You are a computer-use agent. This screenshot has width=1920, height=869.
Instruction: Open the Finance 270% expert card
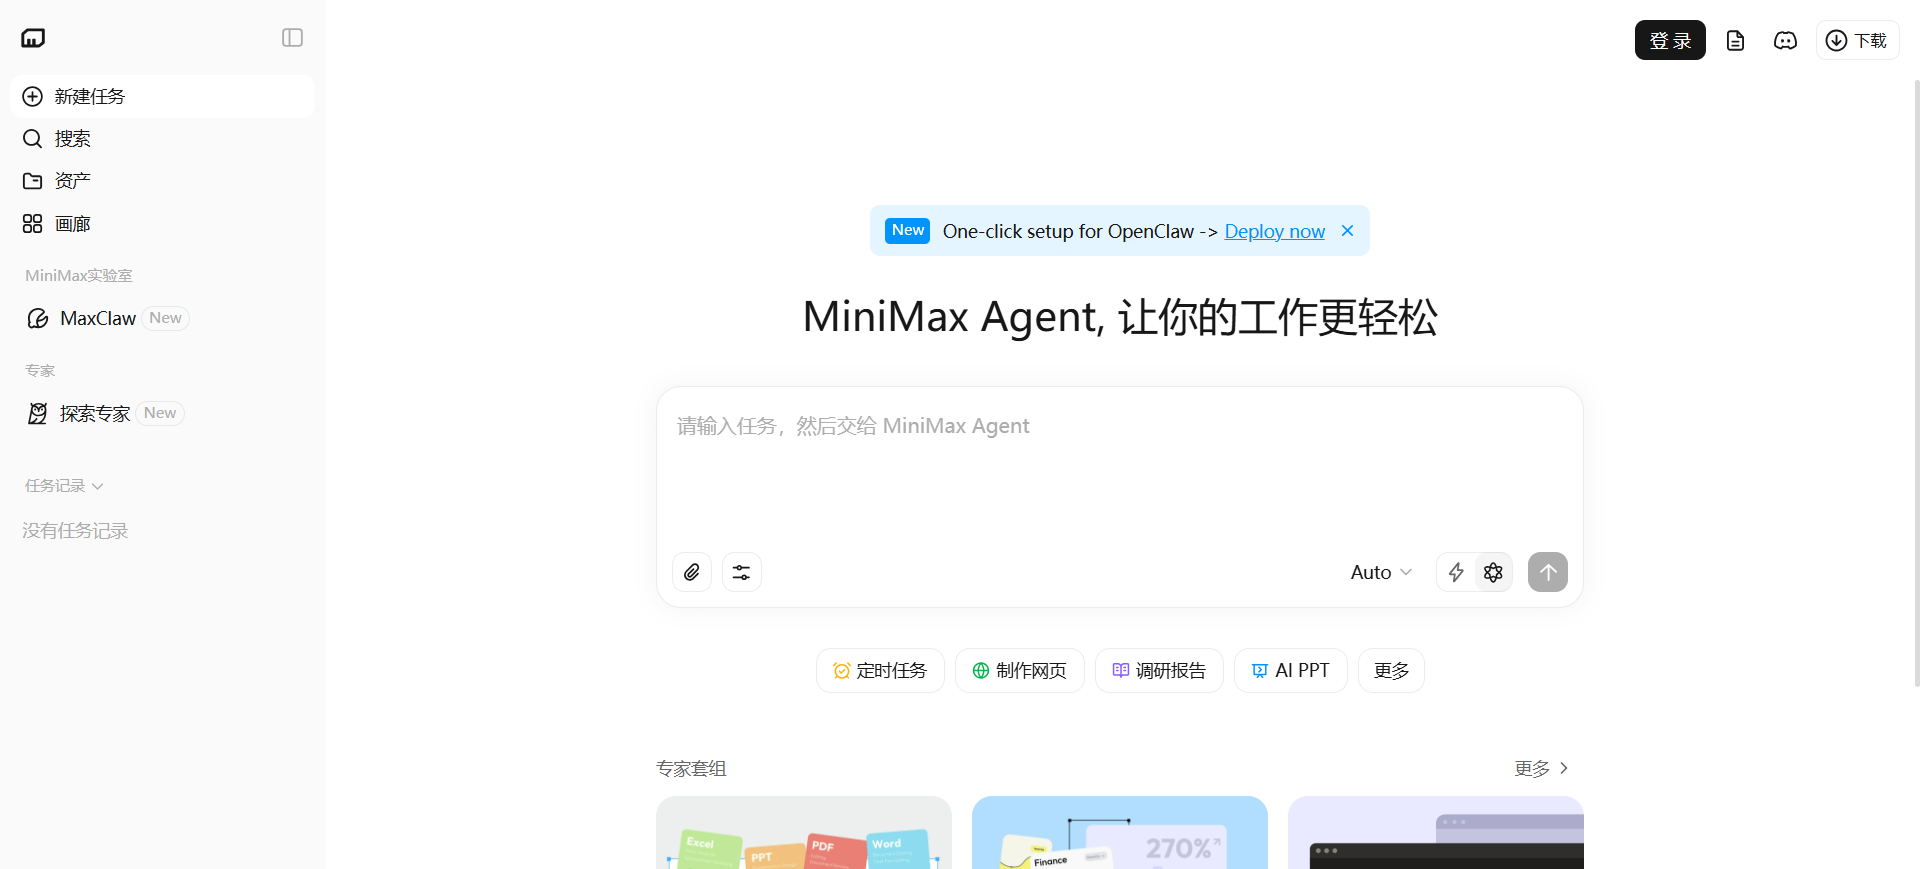click(1120, 832)
